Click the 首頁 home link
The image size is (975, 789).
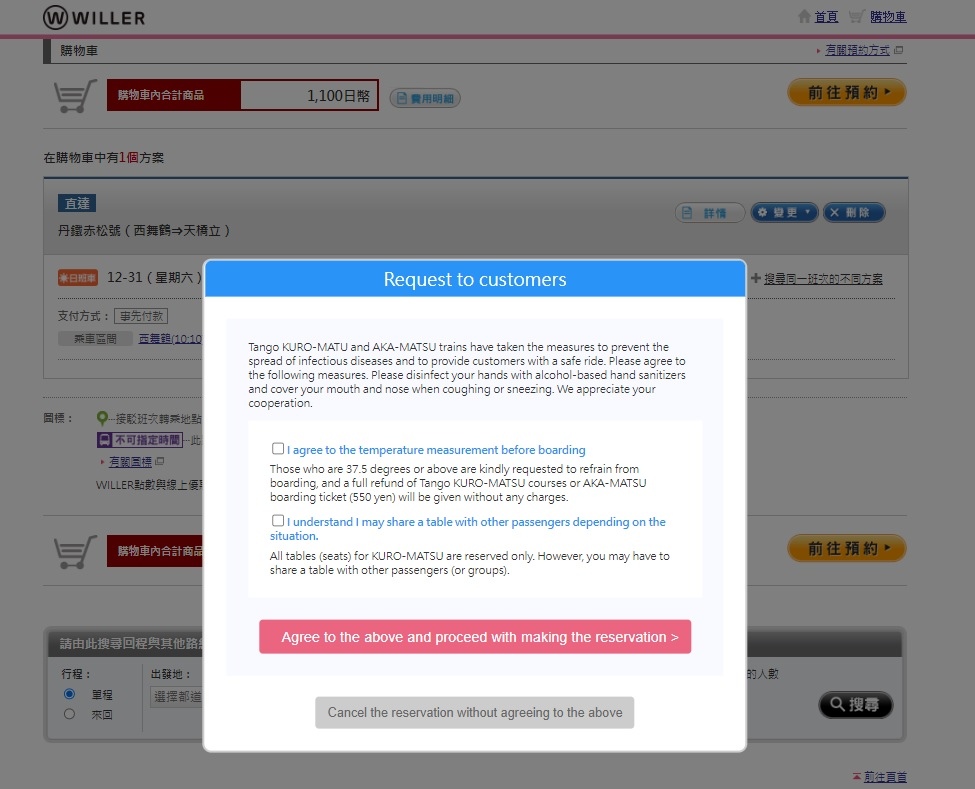click(826, 17)
